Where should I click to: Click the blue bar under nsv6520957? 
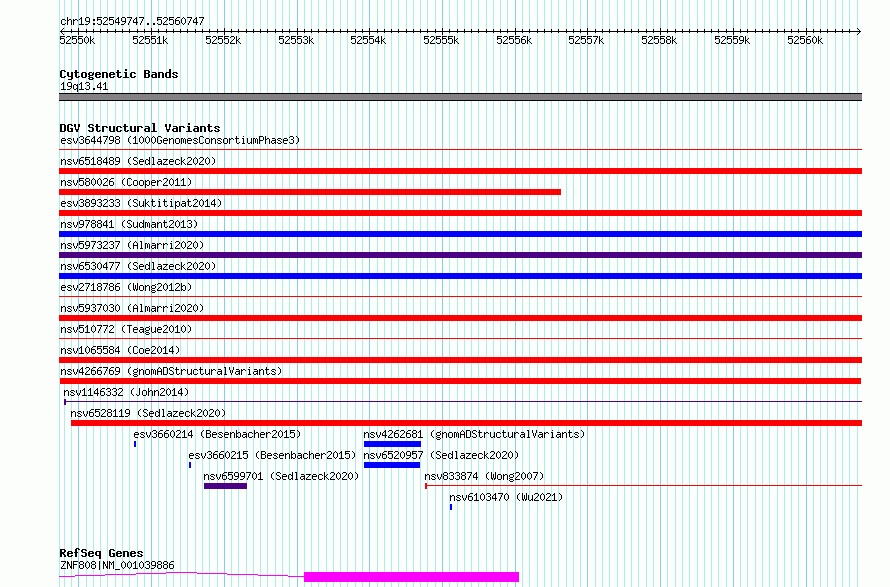click(x=392, y=465)
